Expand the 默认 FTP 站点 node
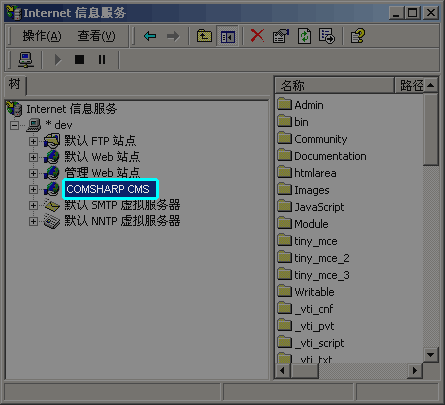 [x=33, y=141]
